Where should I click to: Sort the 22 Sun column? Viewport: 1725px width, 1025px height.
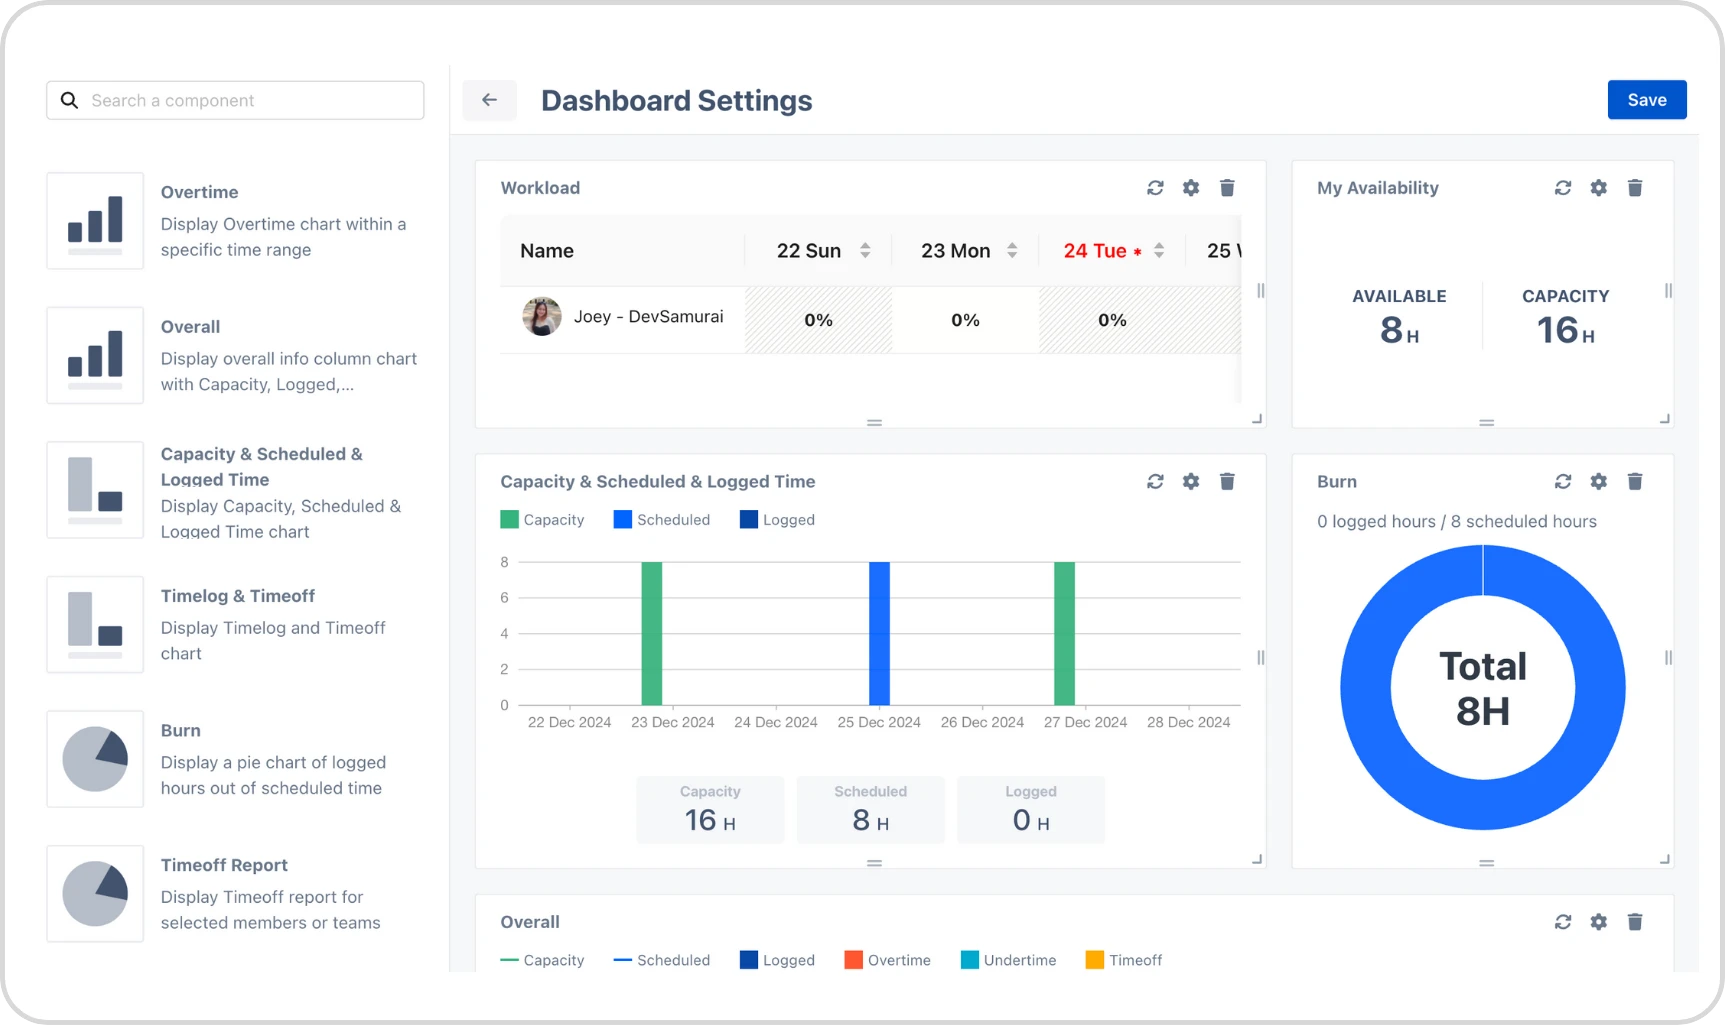click(x=864, y=250)
